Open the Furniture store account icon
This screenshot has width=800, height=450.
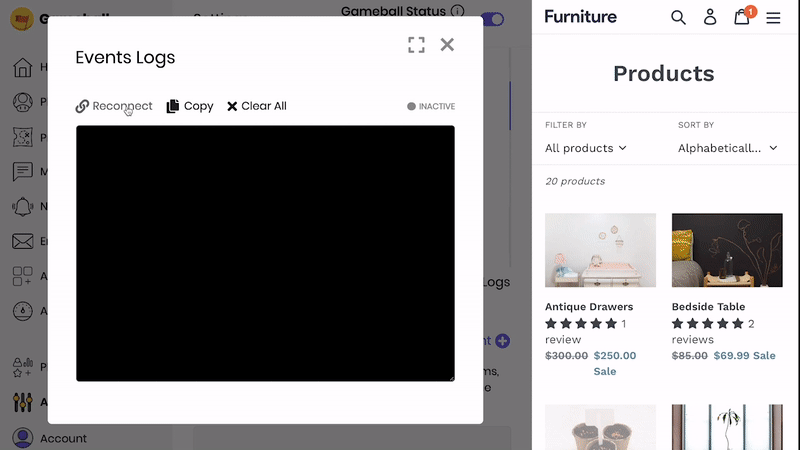point(710,17)
